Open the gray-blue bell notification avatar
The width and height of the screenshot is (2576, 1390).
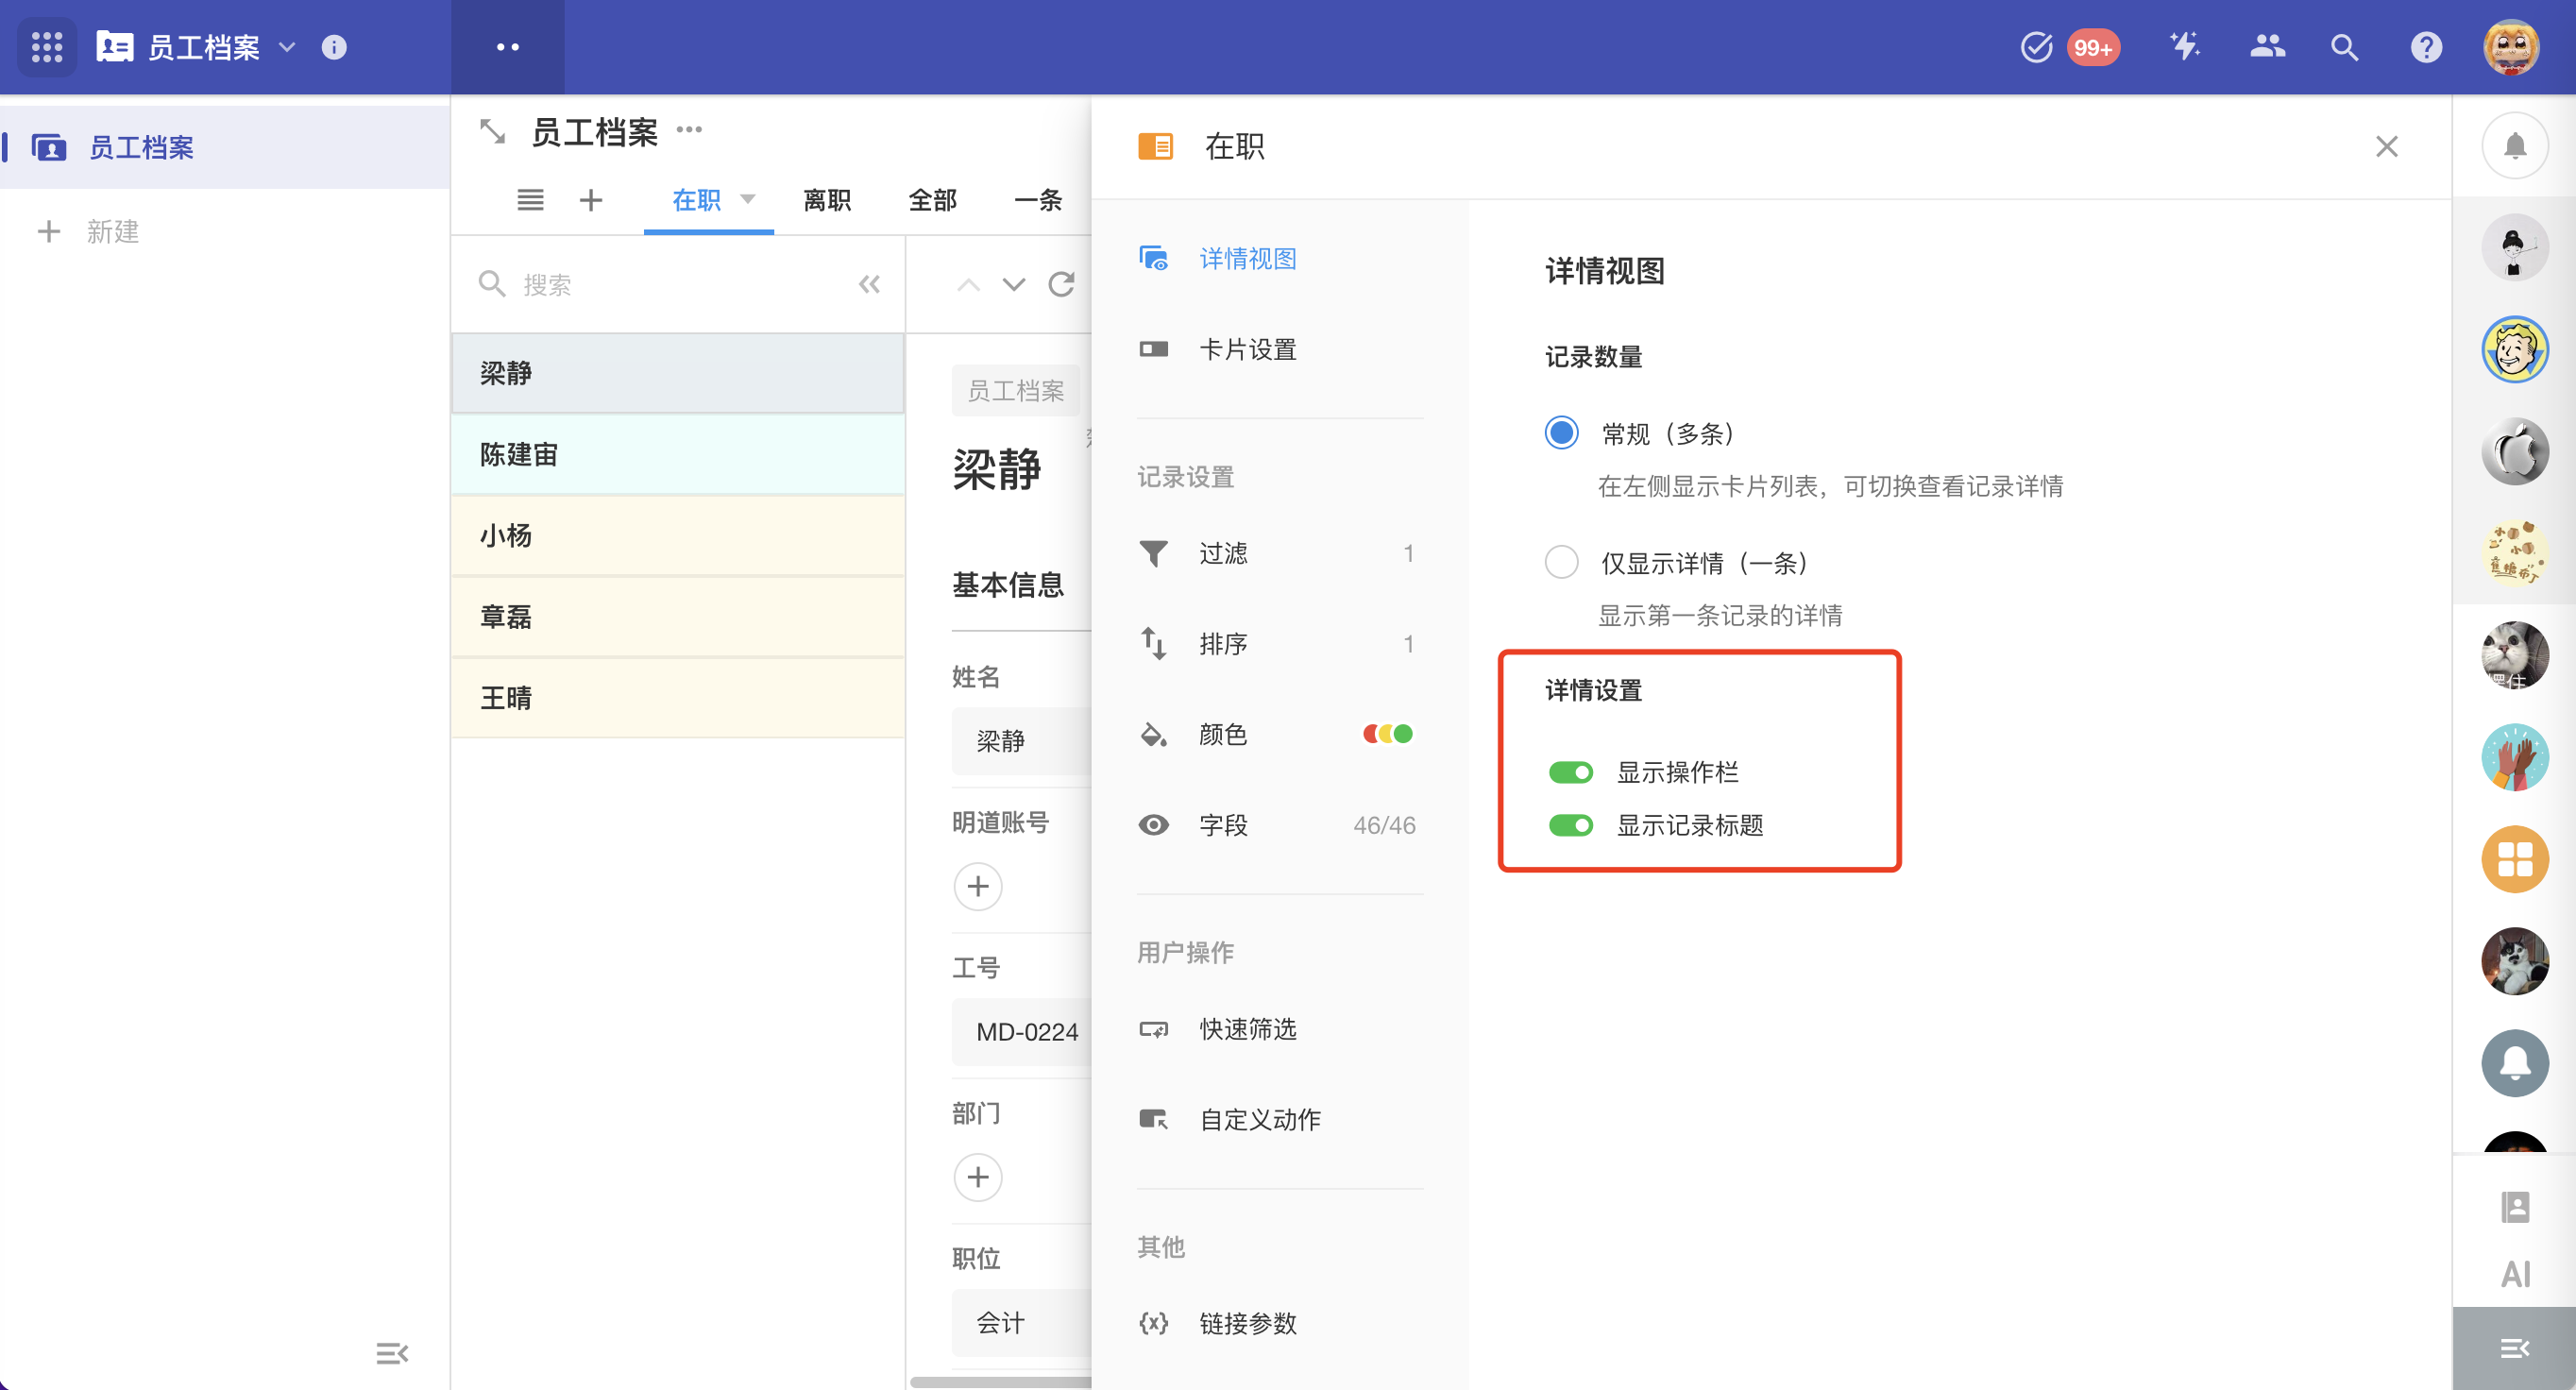pyautogui.click(x=2514, y=1063)
